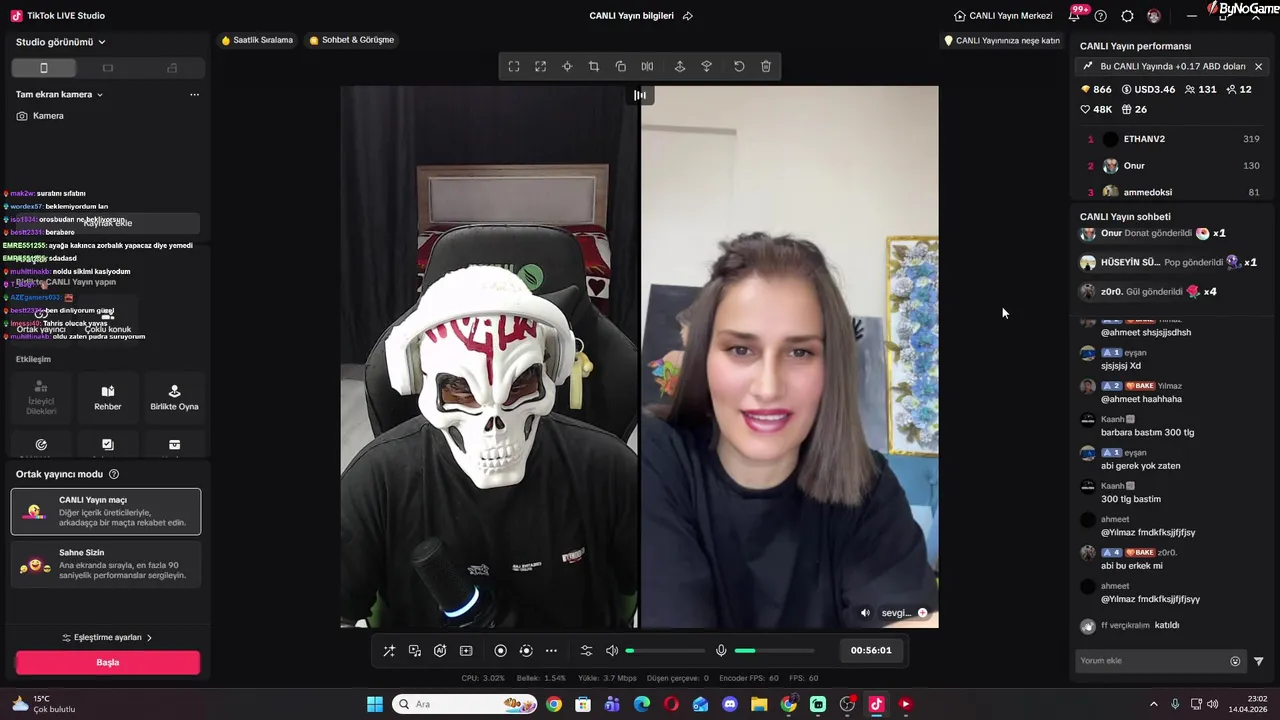Open the audio mixer settings icon
This screenshot has width=1280, height=720.
[x=587, y=651]
